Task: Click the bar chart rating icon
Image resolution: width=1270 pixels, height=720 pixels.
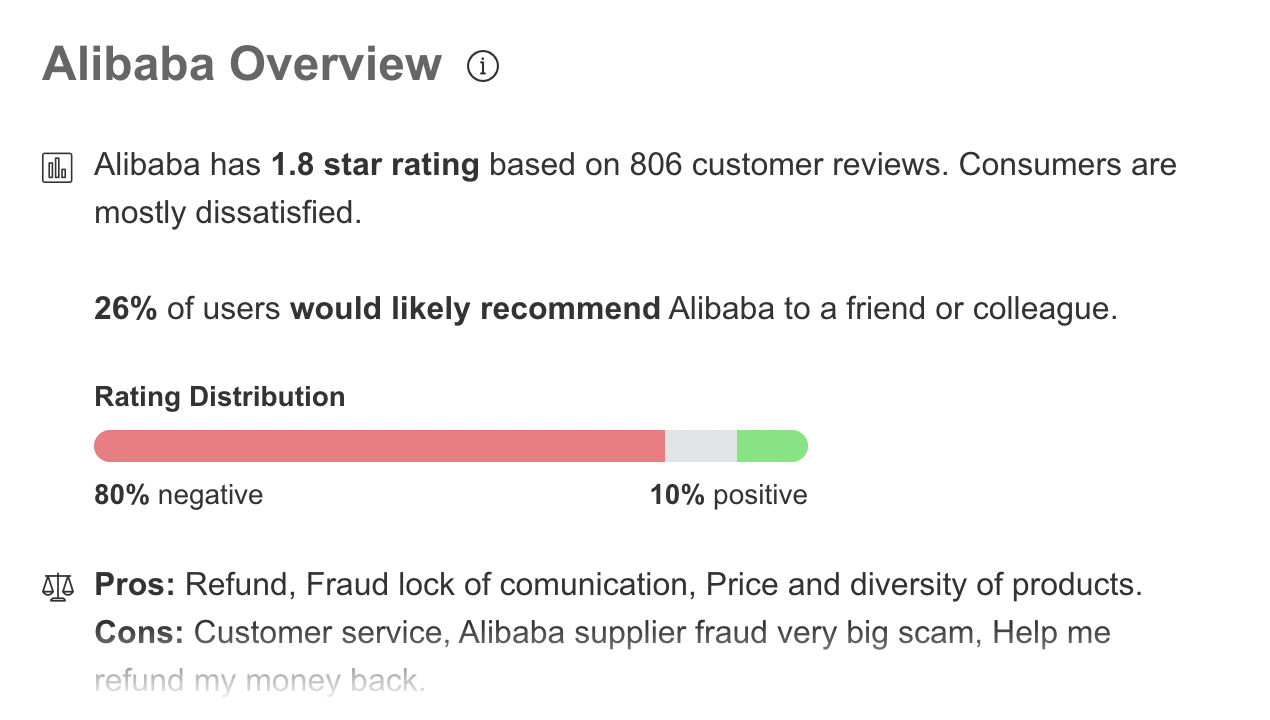Action: click(x=57, y=167)
